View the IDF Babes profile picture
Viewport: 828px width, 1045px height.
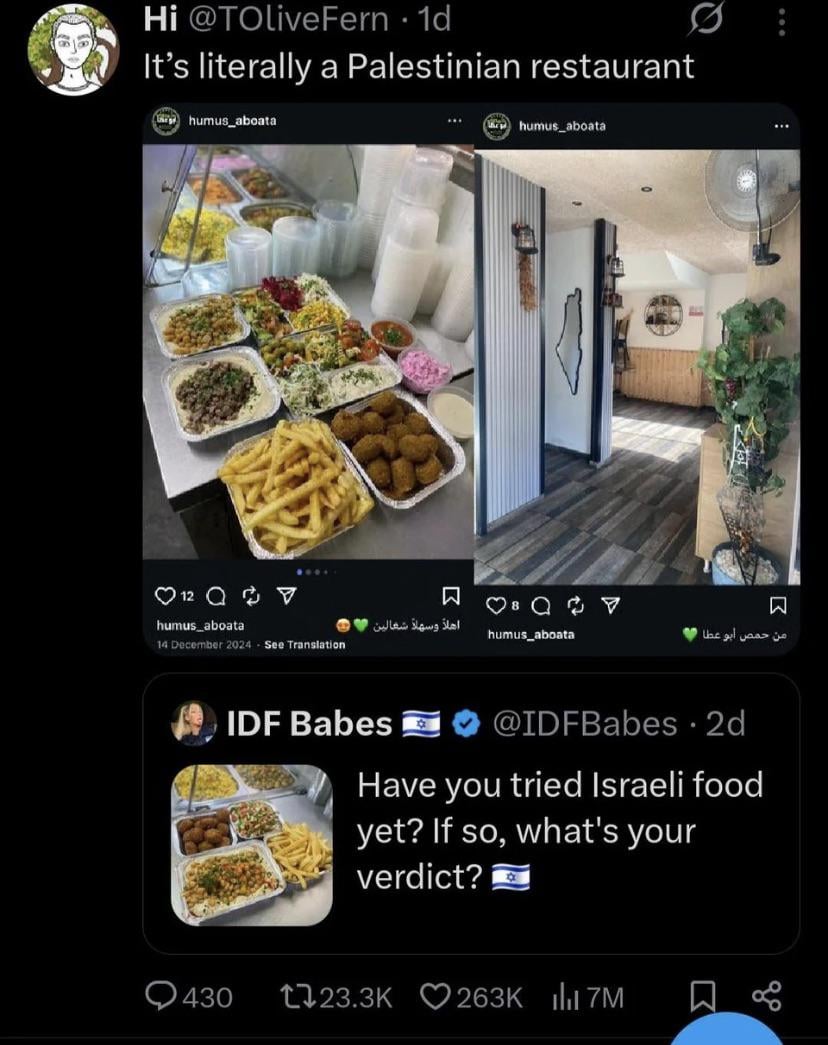click(194, 722)
